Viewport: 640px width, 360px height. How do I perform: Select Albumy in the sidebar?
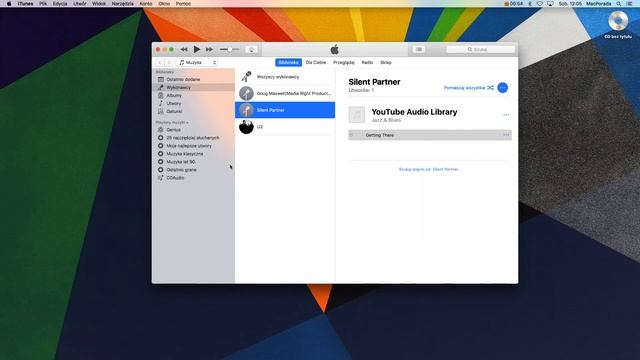193,96
